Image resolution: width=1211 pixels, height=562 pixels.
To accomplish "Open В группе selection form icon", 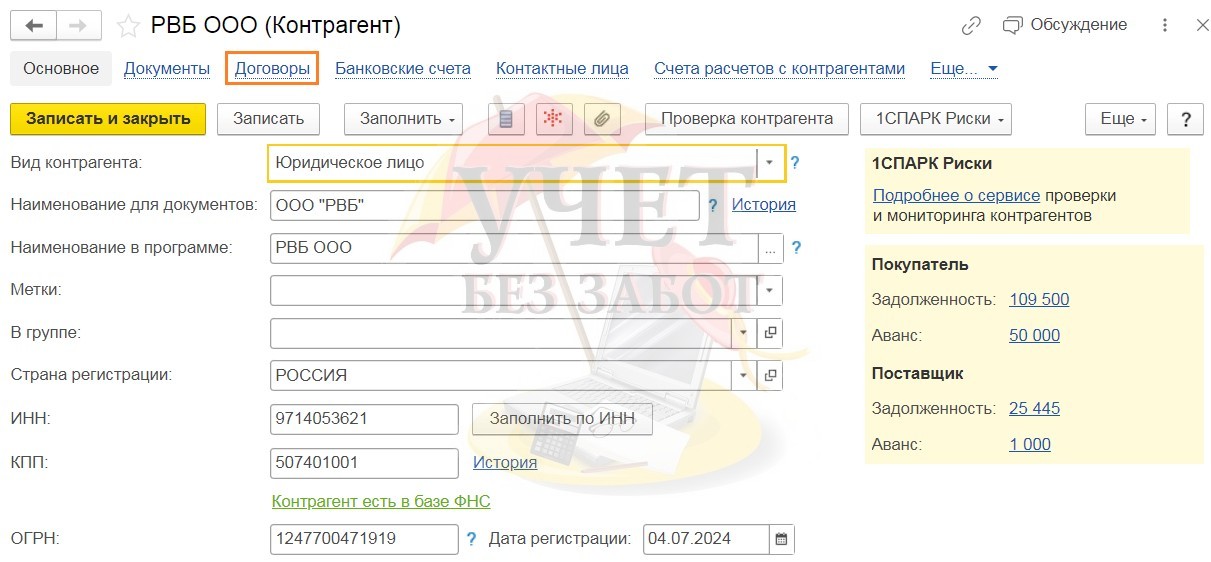I will (x=771, y=333).
